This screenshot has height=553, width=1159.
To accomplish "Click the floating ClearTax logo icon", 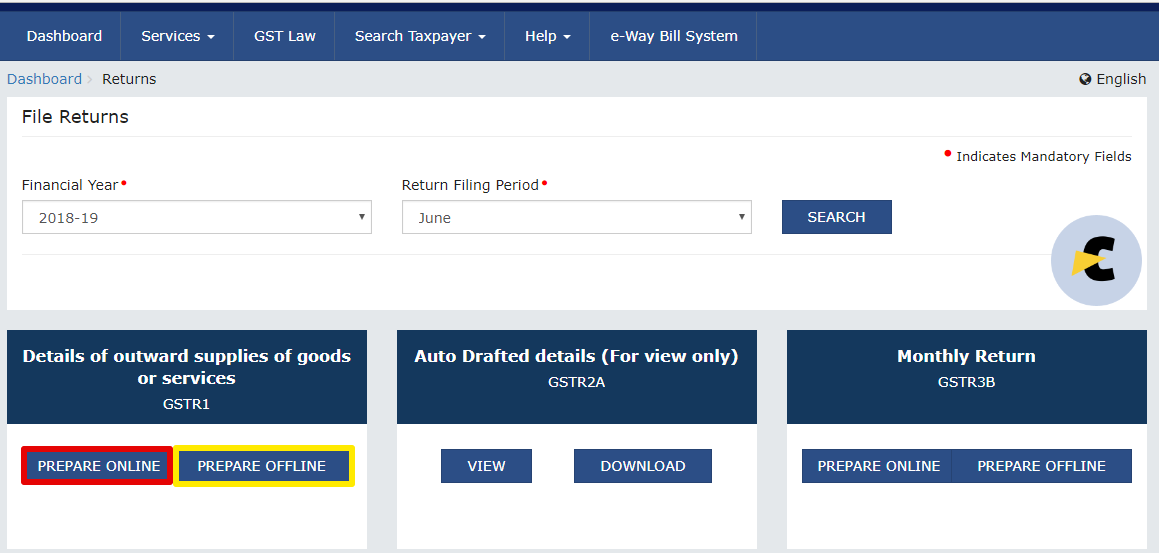I will [x=1096, y=260].
